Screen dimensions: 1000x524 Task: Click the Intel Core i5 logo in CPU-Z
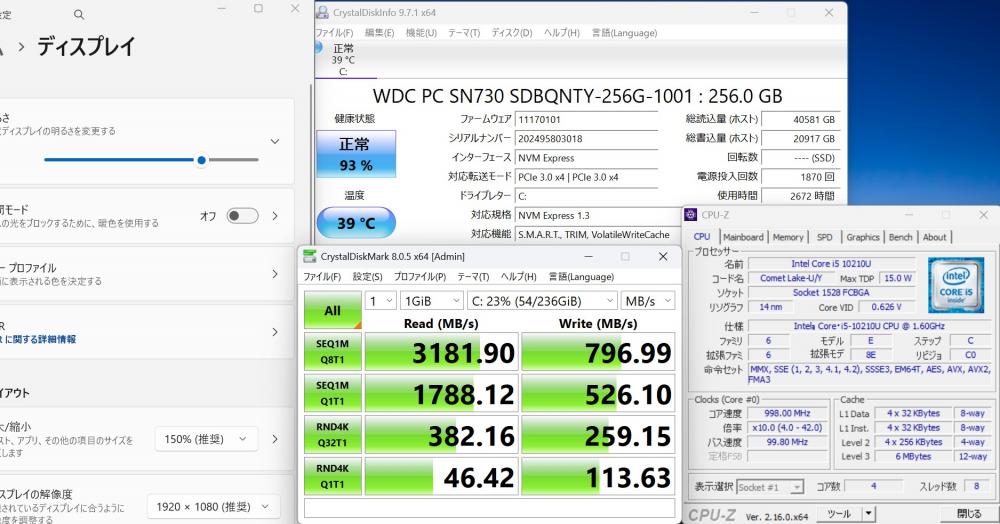click(955, 284)
